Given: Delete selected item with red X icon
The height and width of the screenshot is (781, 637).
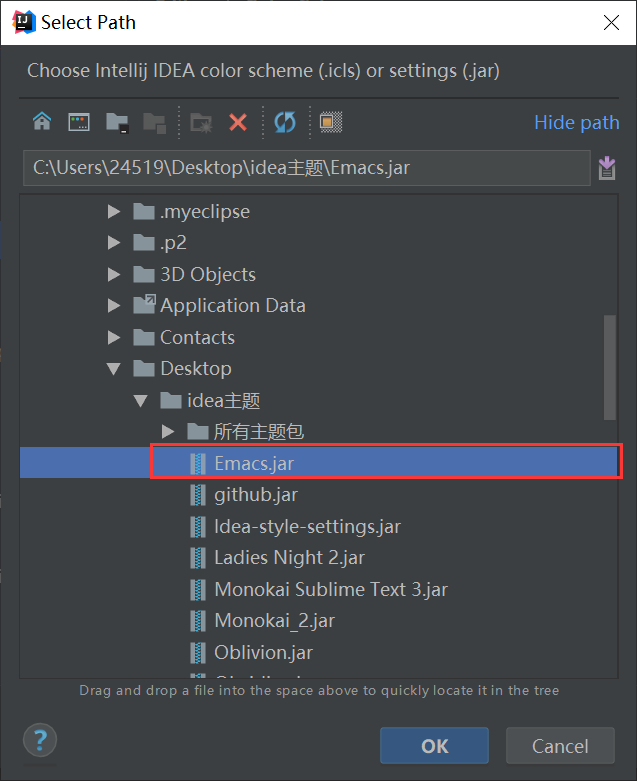Looking at the screenshot, I should point(238,122).
